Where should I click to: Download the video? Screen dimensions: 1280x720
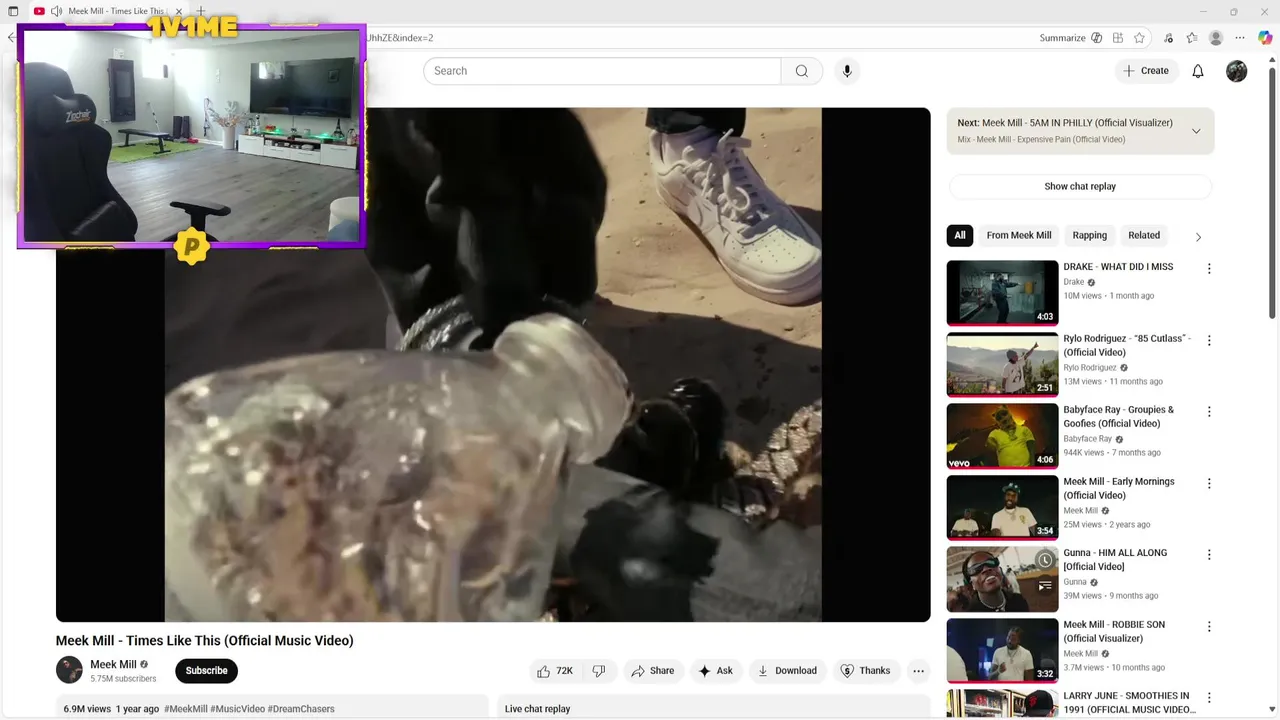[787, 671]
